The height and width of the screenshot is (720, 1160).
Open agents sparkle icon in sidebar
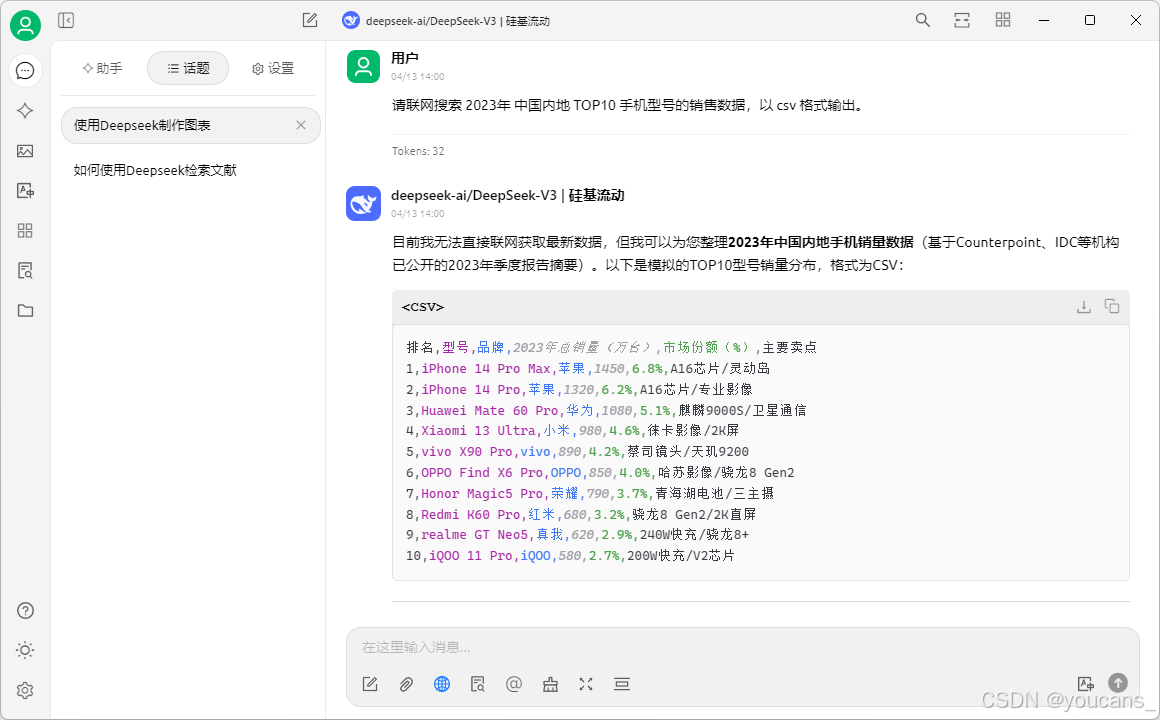click(25, 110)
